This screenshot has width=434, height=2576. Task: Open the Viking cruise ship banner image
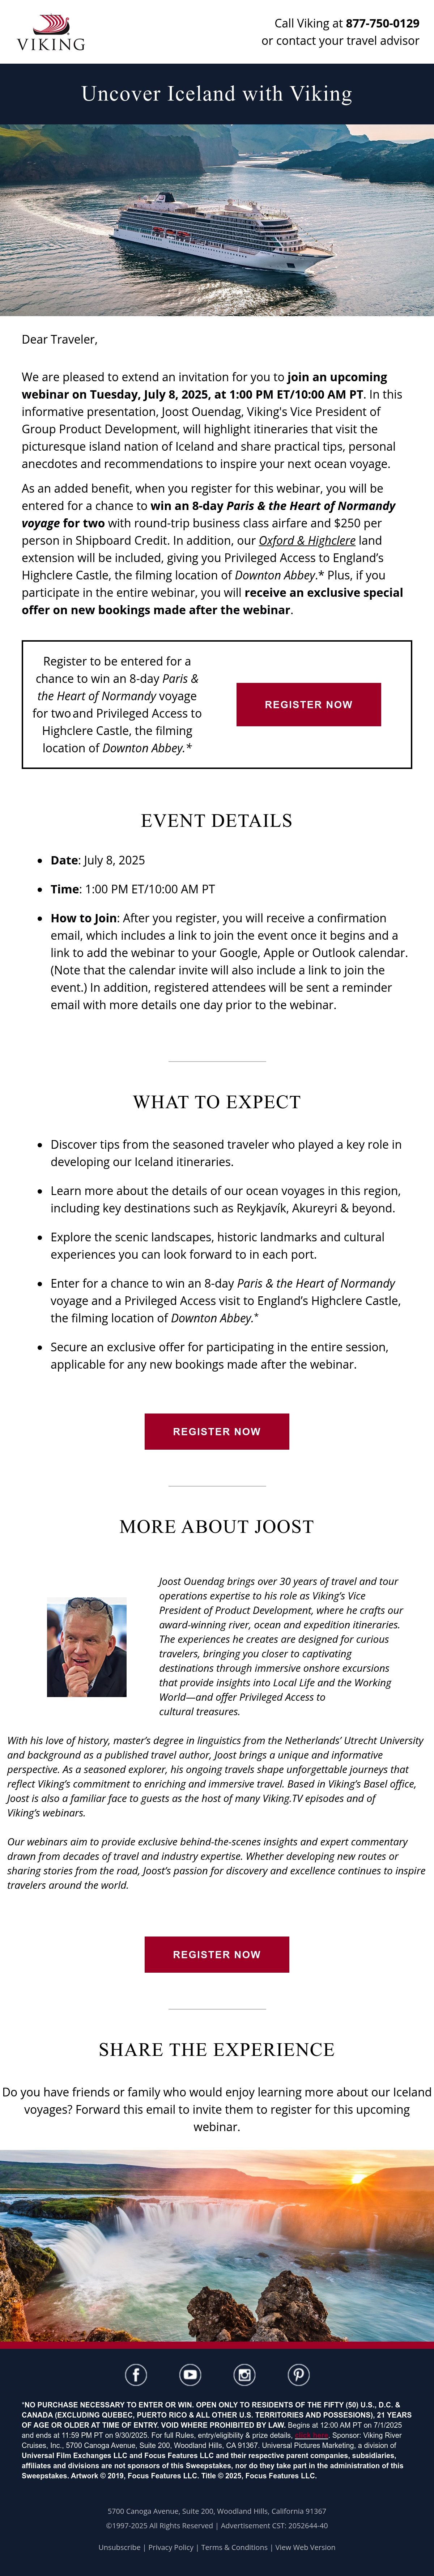pyautogui.click(x=217, y=220)
